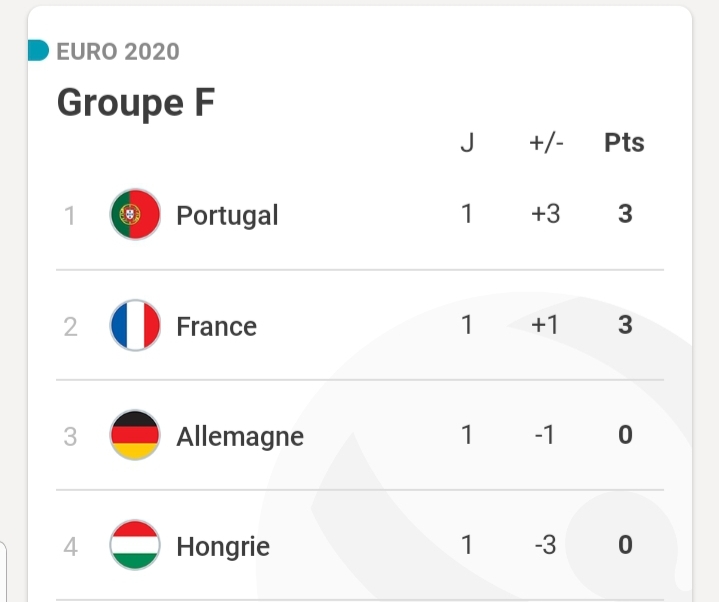This screenshot has height=602, width=719.
Task: Select the Allemagne team name
Action: pyautogui.click(x=240, y=436)
